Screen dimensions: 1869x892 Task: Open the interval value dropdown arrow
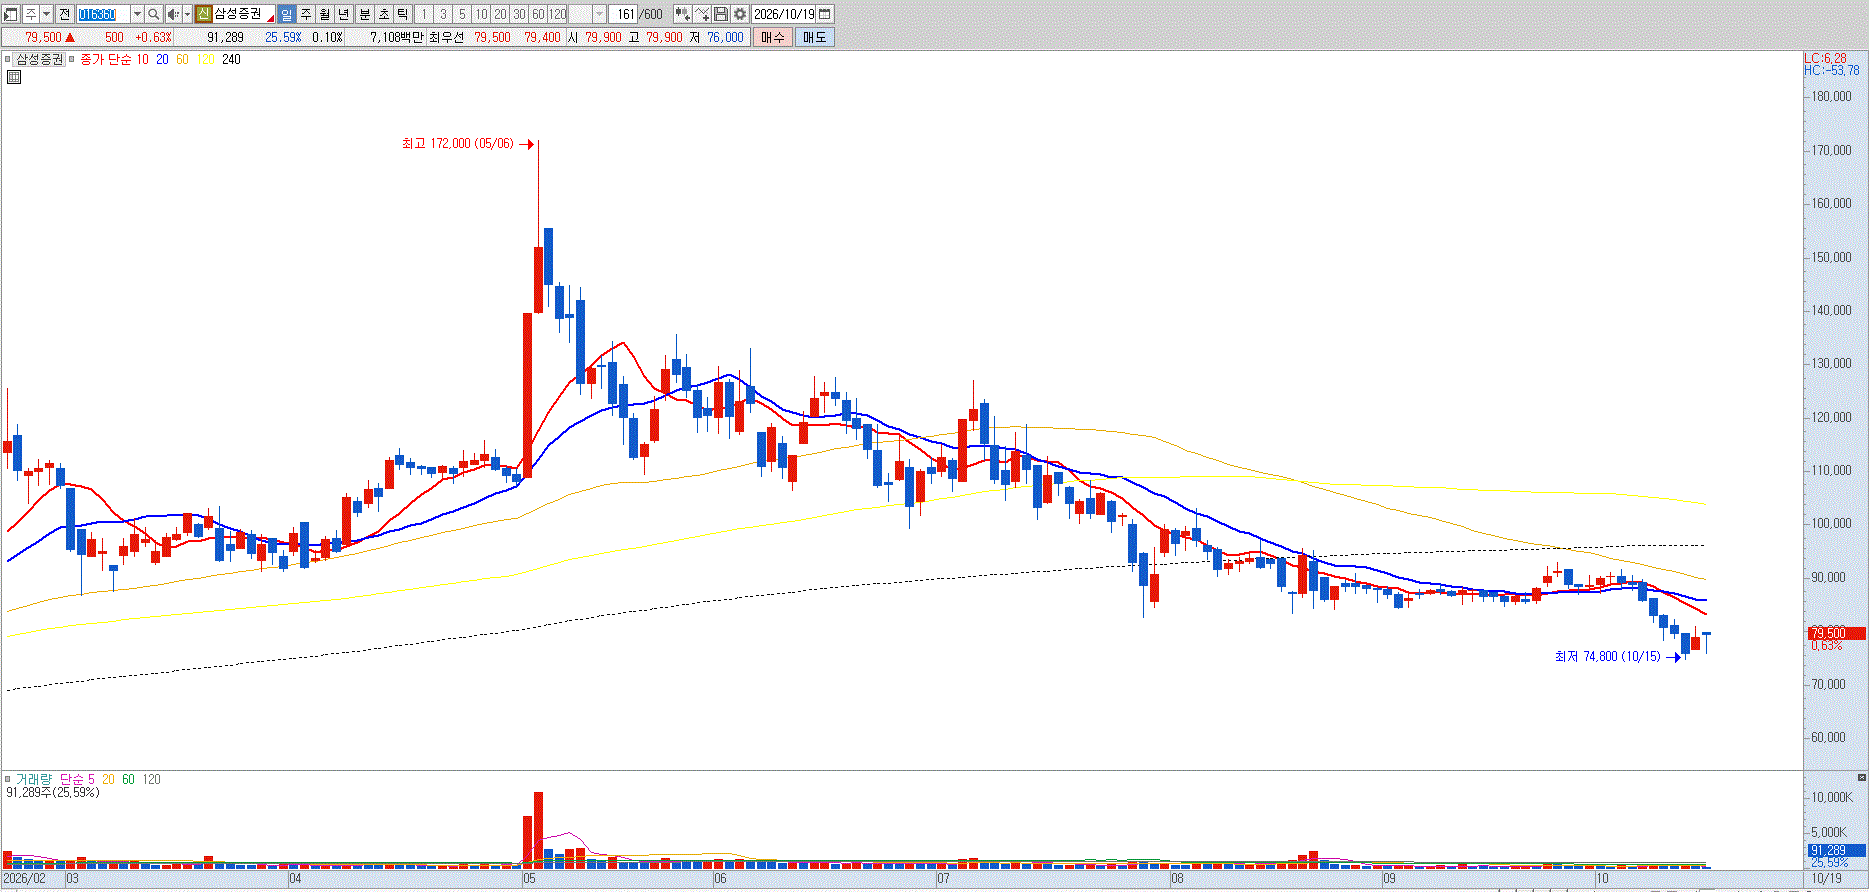(x=599, y=14)
